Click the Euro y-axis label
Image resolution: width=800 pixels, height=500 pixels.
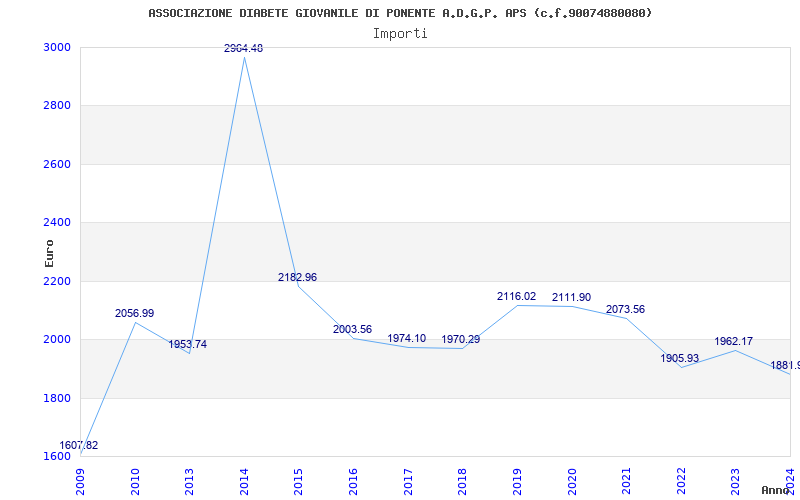click(50, 252)
